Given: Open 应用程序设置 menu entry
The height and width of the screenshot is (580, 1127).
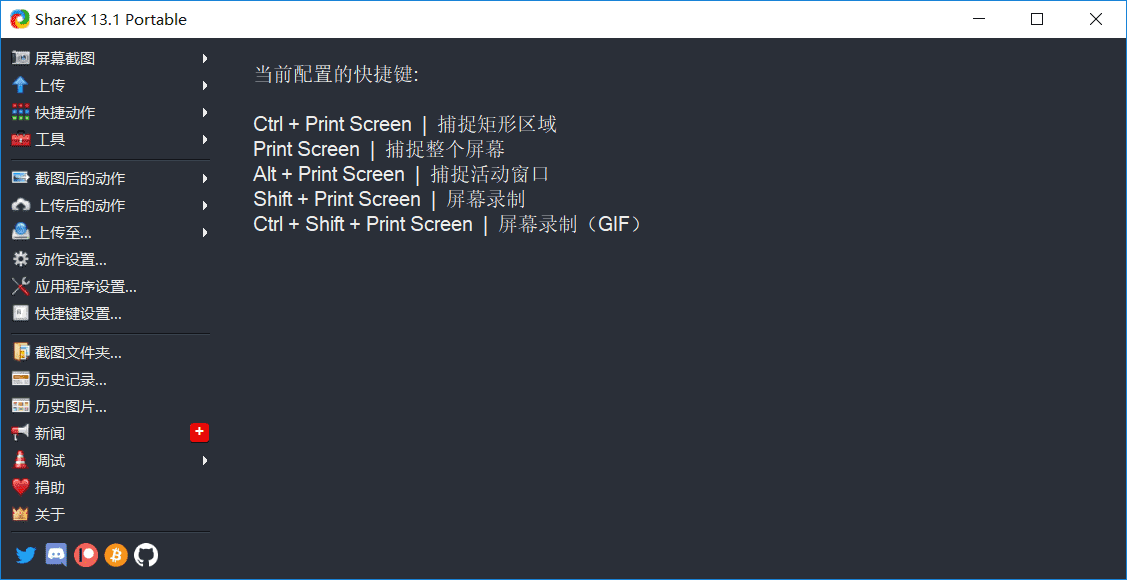Looking at the screenshot, I should [84, 286].
